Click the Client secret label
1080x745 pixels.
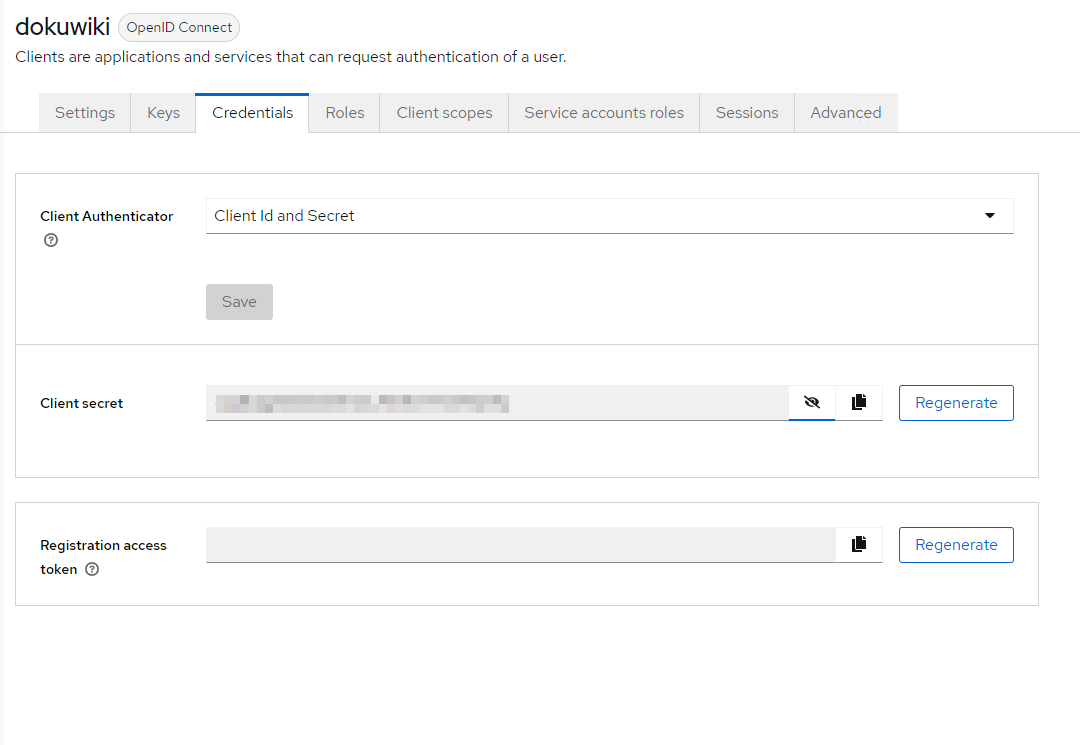pyautogui.click(x=81, y=403)
